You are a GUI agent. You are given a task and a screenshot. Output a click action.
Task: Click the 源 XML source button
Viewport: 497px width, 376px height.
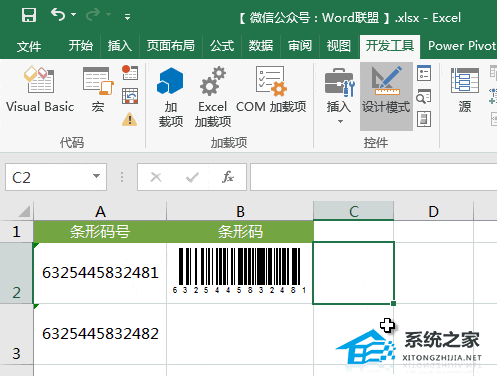(465, 90)
